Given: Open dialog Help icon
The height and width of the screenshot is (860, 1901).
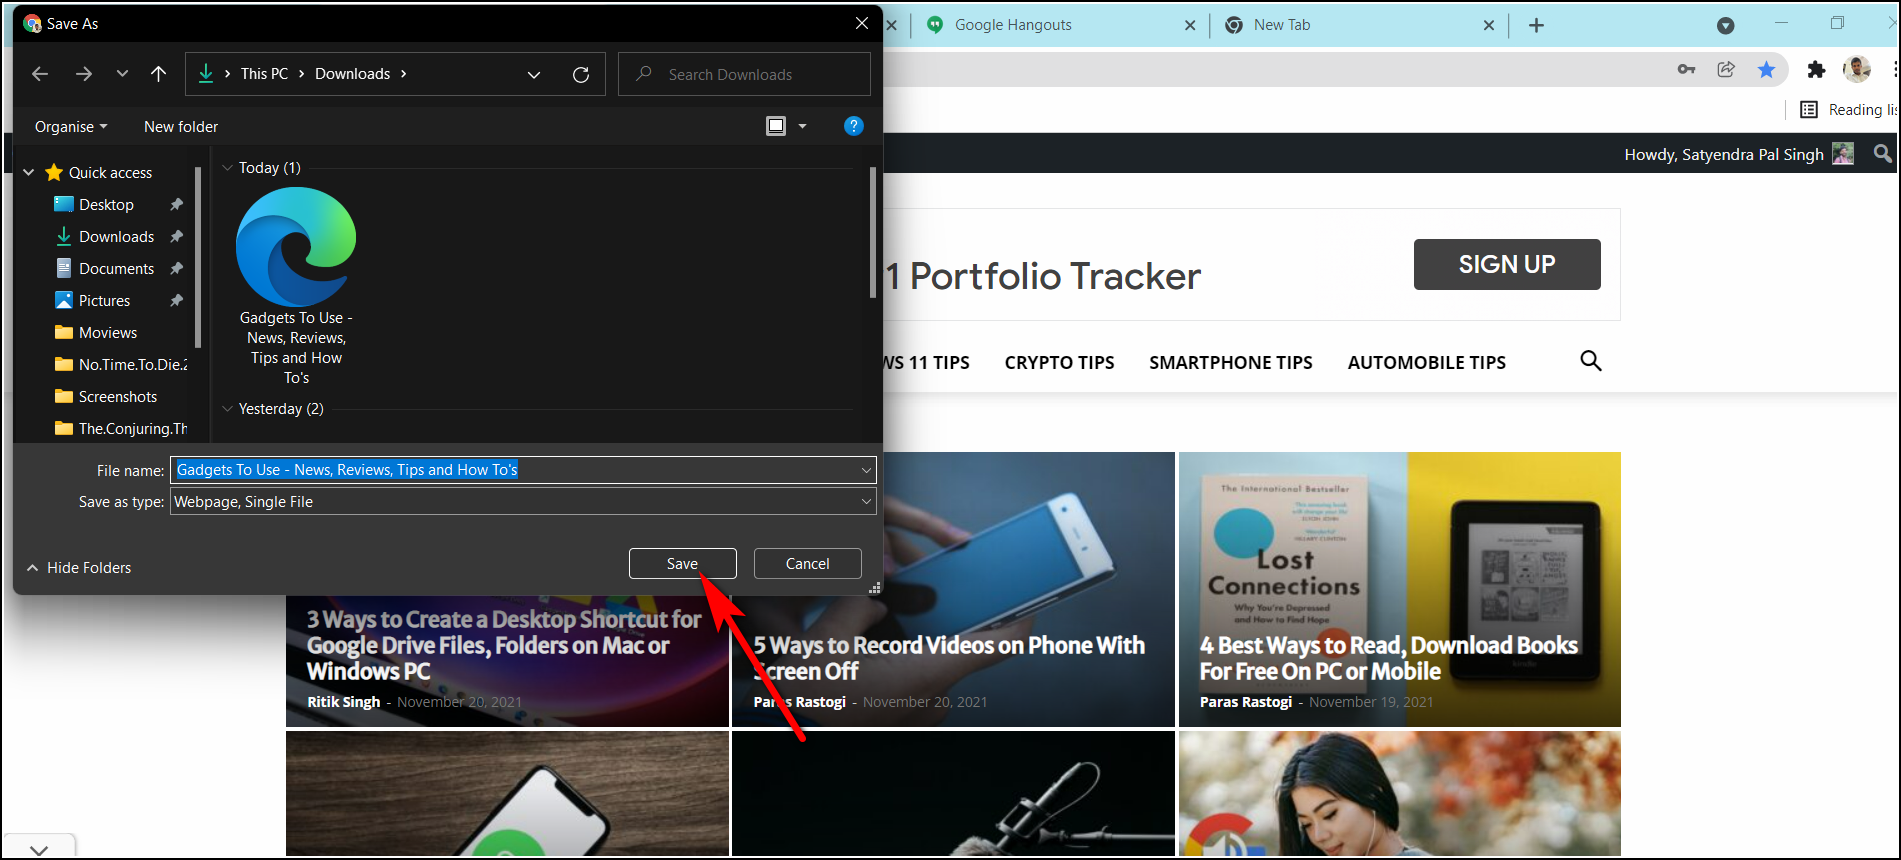Looking at the screenshot, I should (853, 126).
